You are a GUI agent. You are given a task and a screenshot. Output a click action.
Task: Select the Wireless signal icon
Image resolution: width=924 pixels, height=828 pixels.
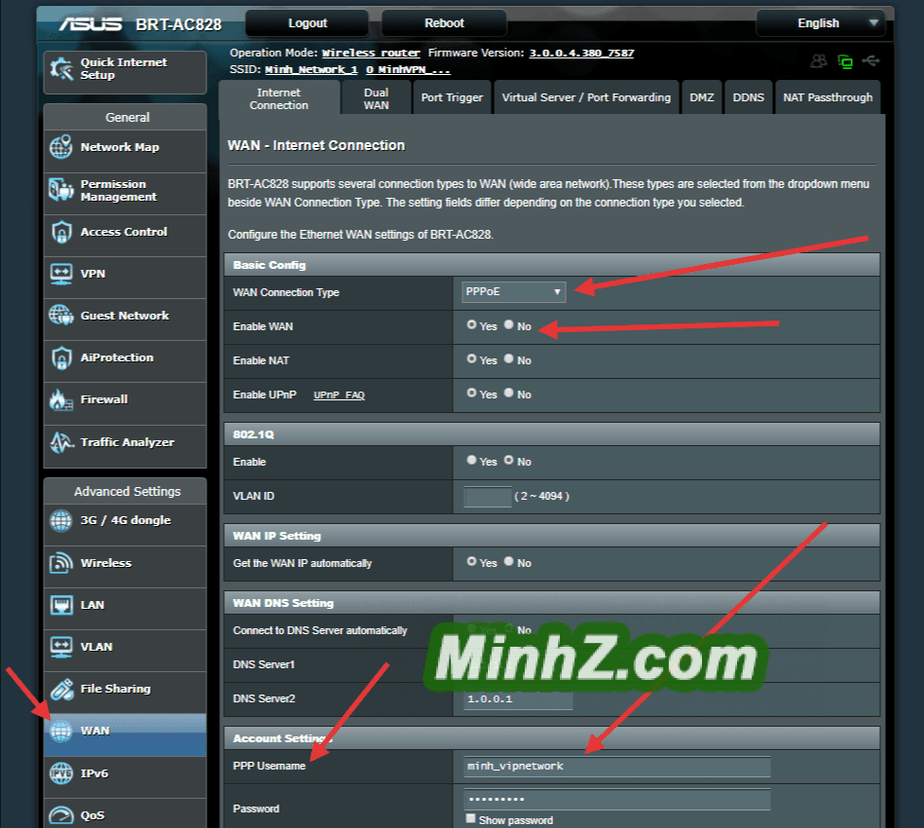coord(61,563)
